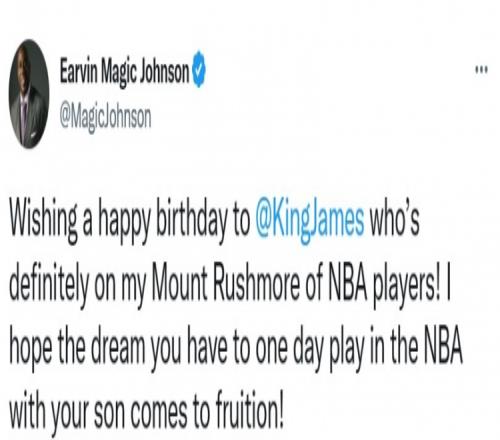500x440 pixels.
Task: Open the @KingJames mention link
Action: point(310,220)
